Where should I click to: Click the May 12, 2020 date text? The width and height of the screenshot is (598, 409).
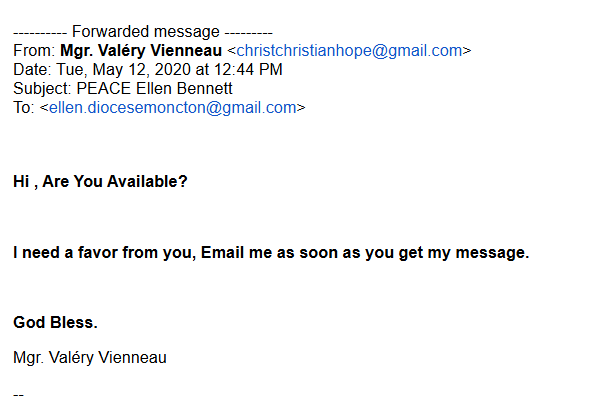pos(141,70)
